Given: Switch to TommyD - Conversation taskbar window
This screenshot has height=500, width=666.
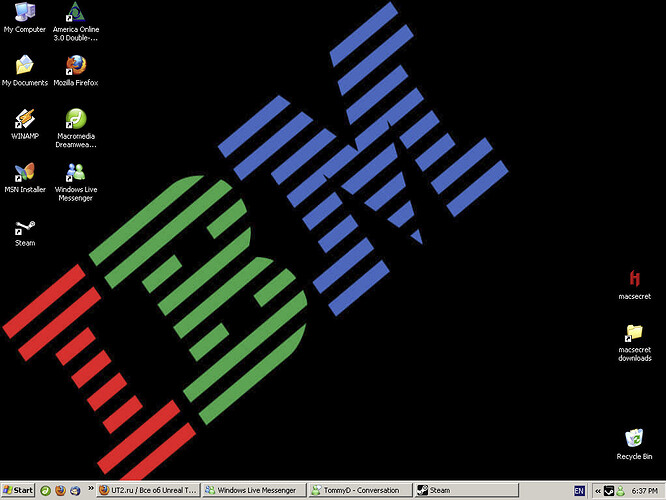Looking at the screenshot, I should (x=360, y=491).
